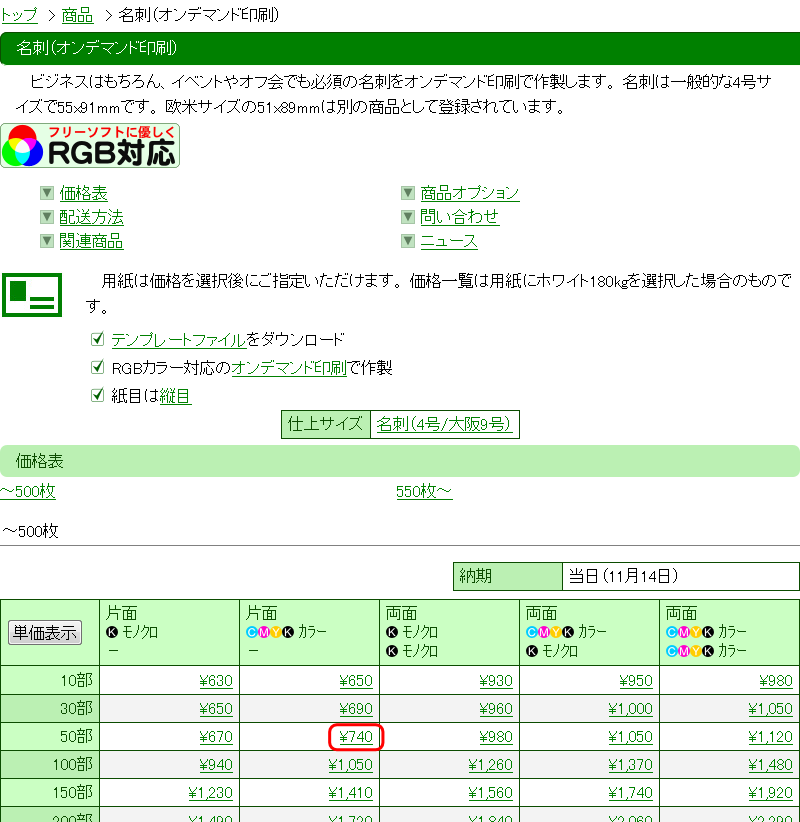The image size is (800, 822).
Task: Open the トップ breadcrumb link
Action: (19, 15)
